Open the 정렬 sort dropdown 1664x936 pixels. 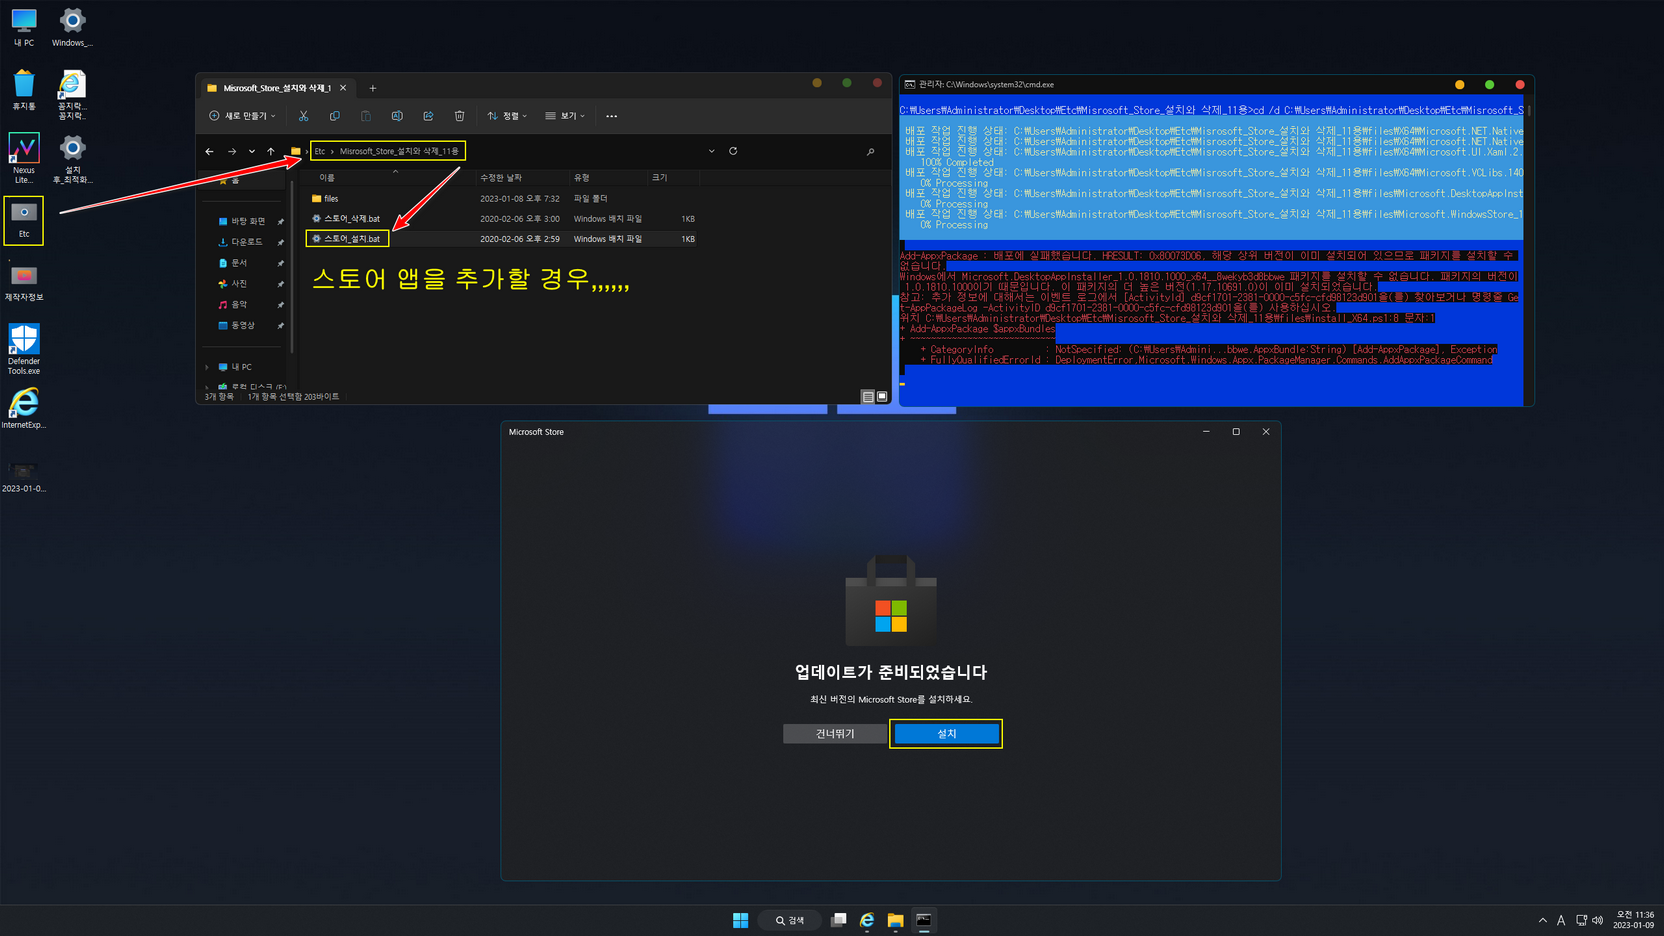click(x=507, y=116)
